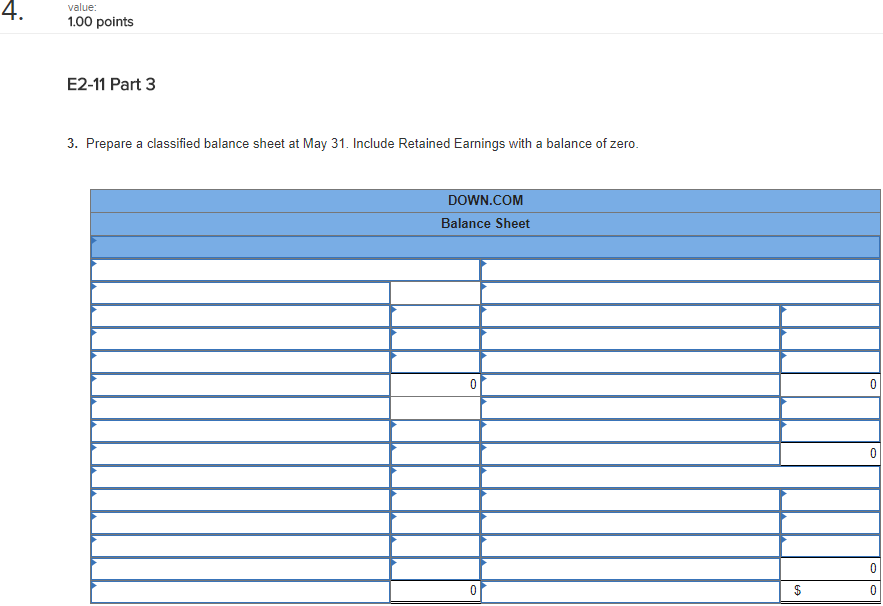The image size is (883, 606).
Task: Click the $ total cell at bottom right
Action: pos(830,590)
